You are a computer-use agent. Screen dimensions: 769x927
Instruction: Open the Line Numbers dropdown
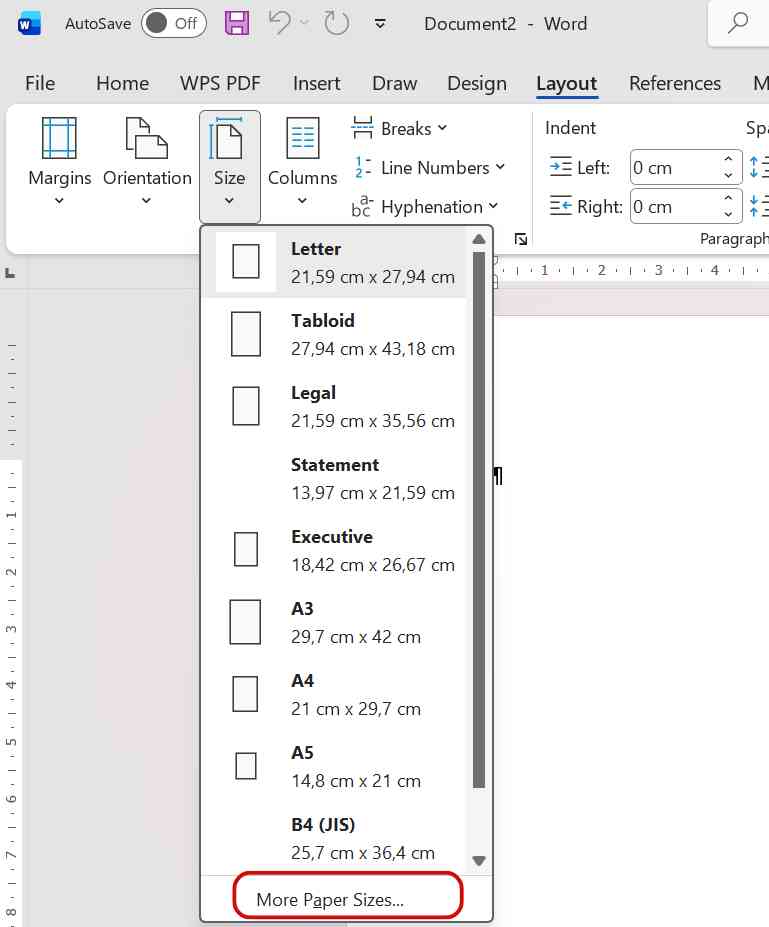click(x=430, y=168)
